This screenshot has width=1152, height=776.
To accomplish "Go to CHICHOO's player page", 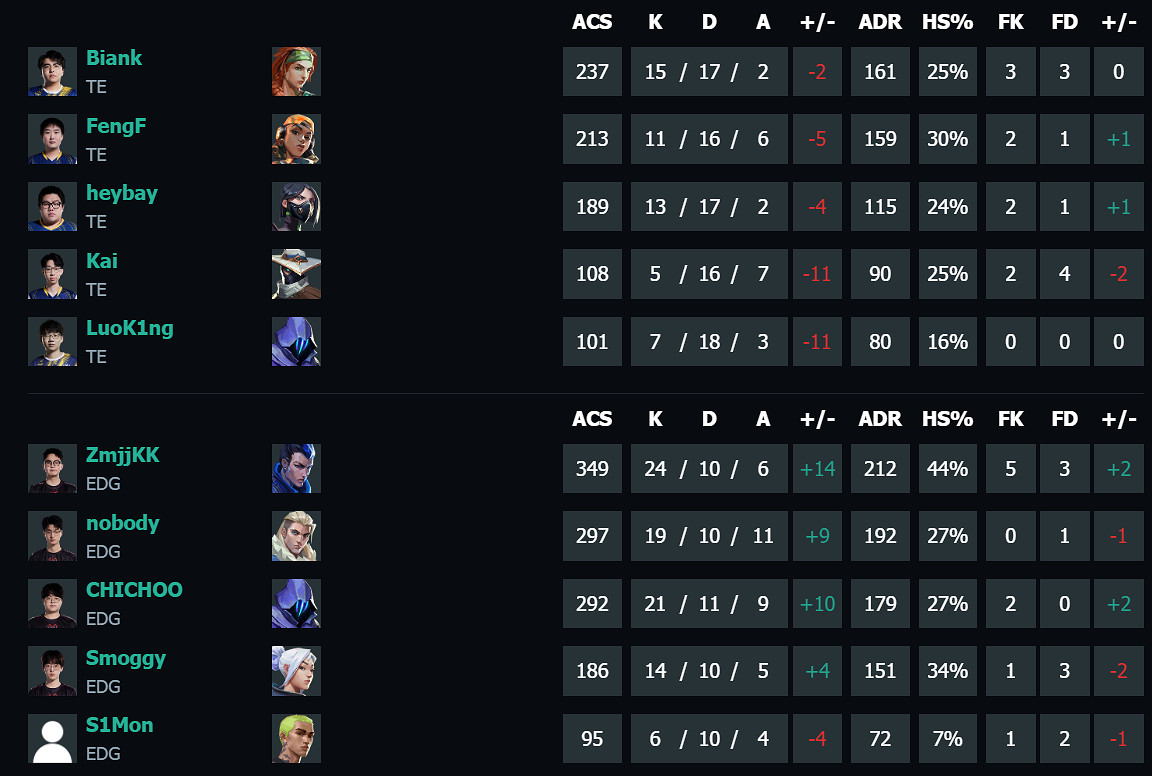I will [134, 590].
